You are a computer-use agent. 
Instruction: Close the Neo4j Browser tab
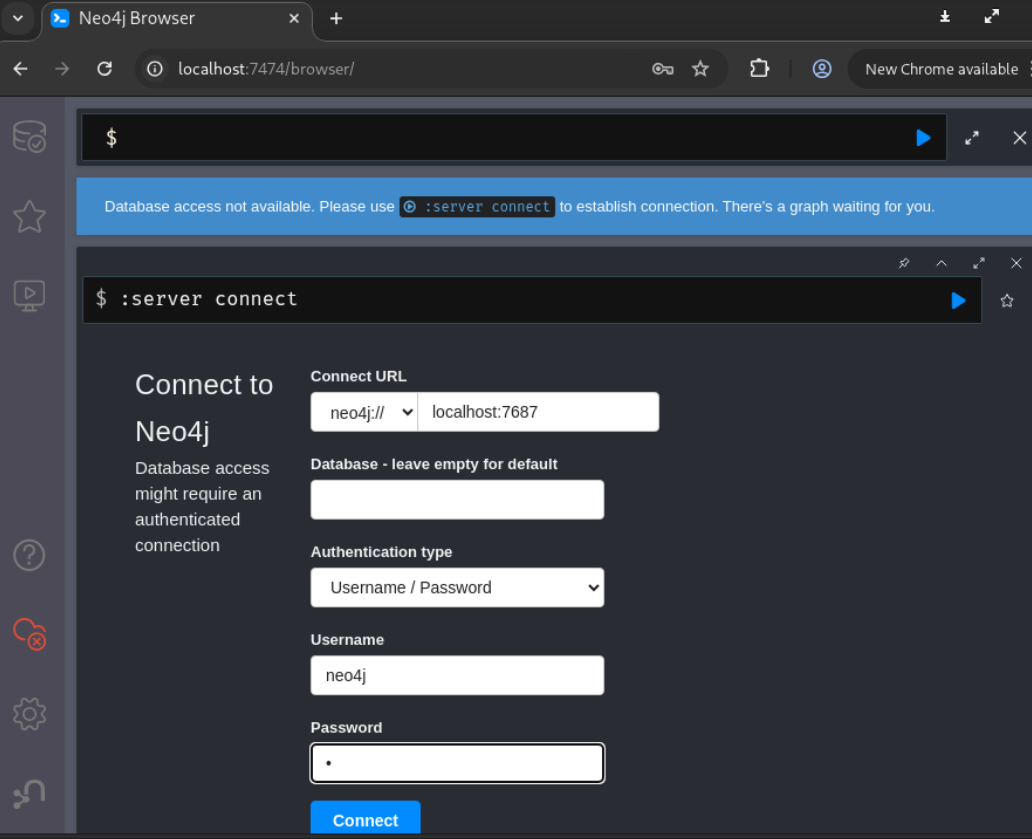(x=294, y=18)
